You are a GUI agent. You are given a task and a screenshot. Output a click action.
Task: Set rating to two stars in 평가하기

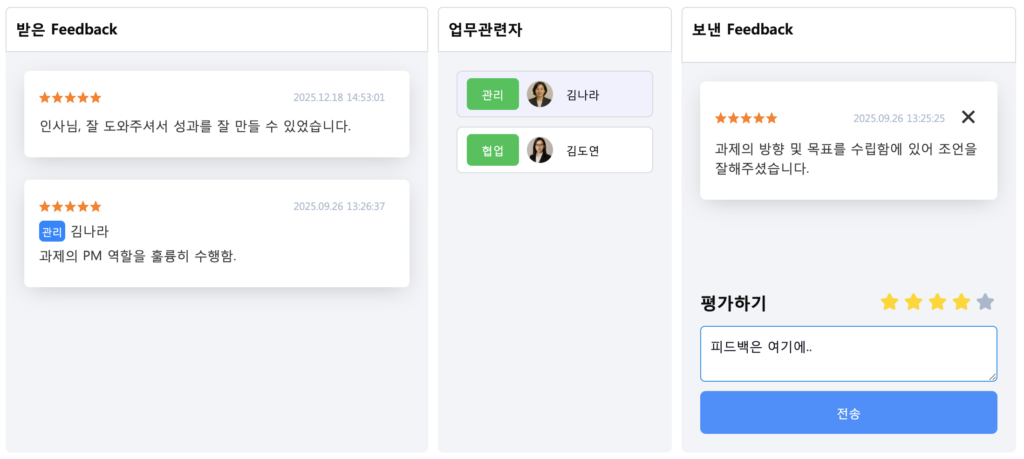pos(913,302)
